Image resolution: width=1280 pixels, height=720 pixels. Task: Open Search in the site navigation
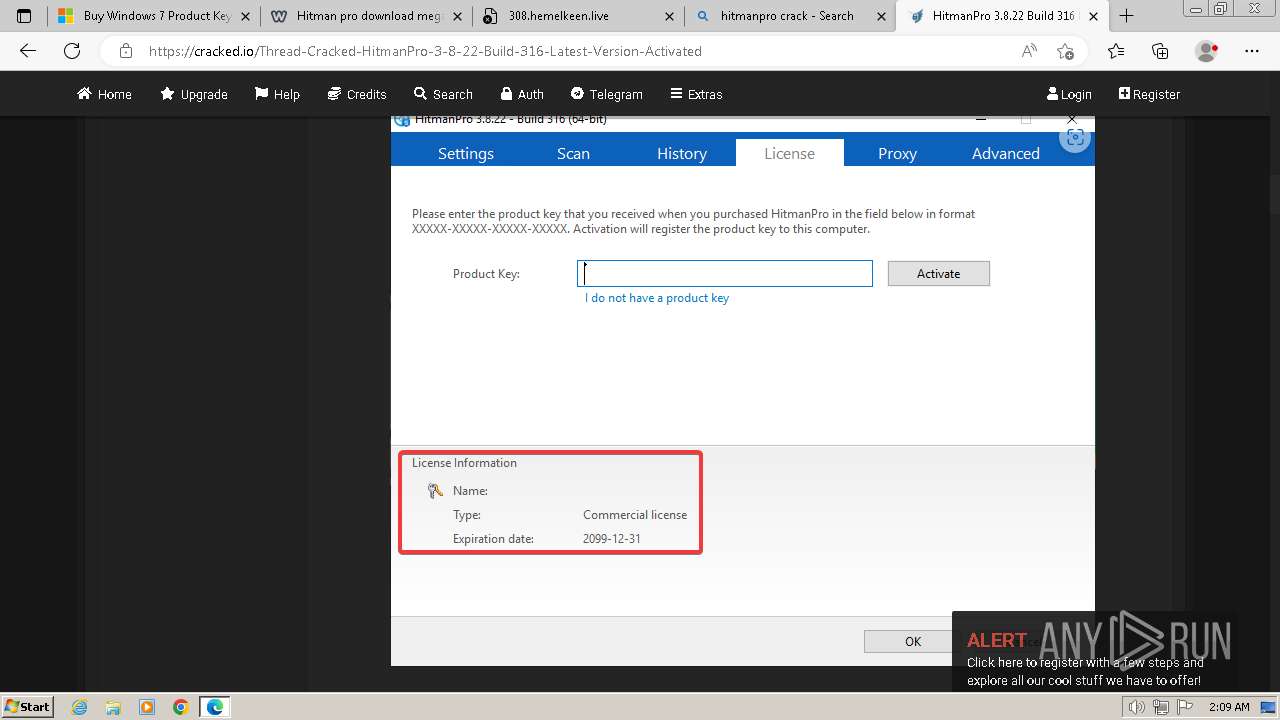pyautogui.click(x=443, y=94)
